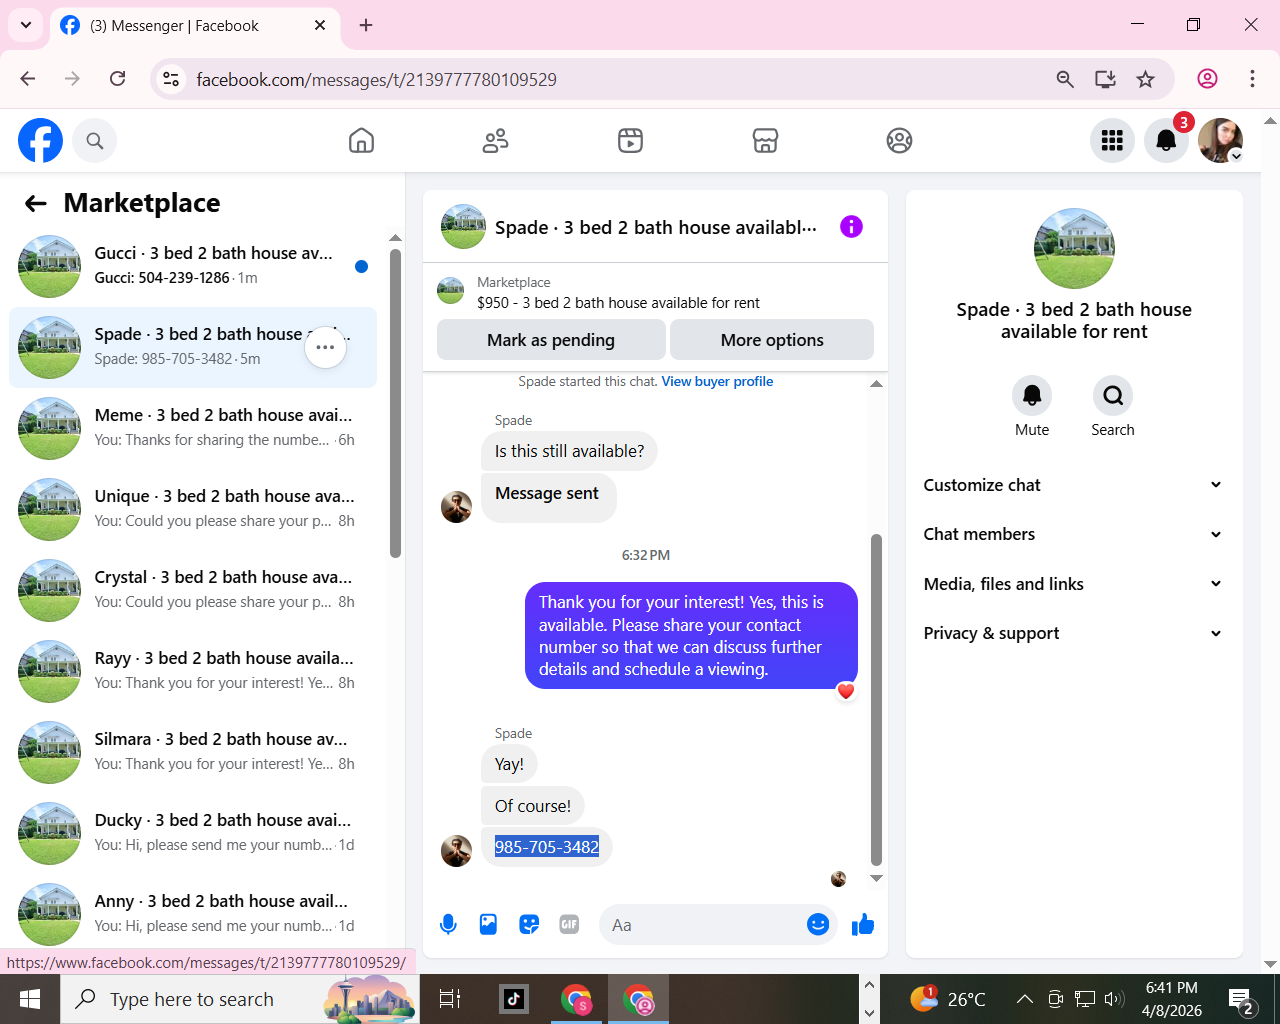Open three-dot options on Spade conversation
The width and height of the screenshot is (1280, 1024).
tap(325, 347)
